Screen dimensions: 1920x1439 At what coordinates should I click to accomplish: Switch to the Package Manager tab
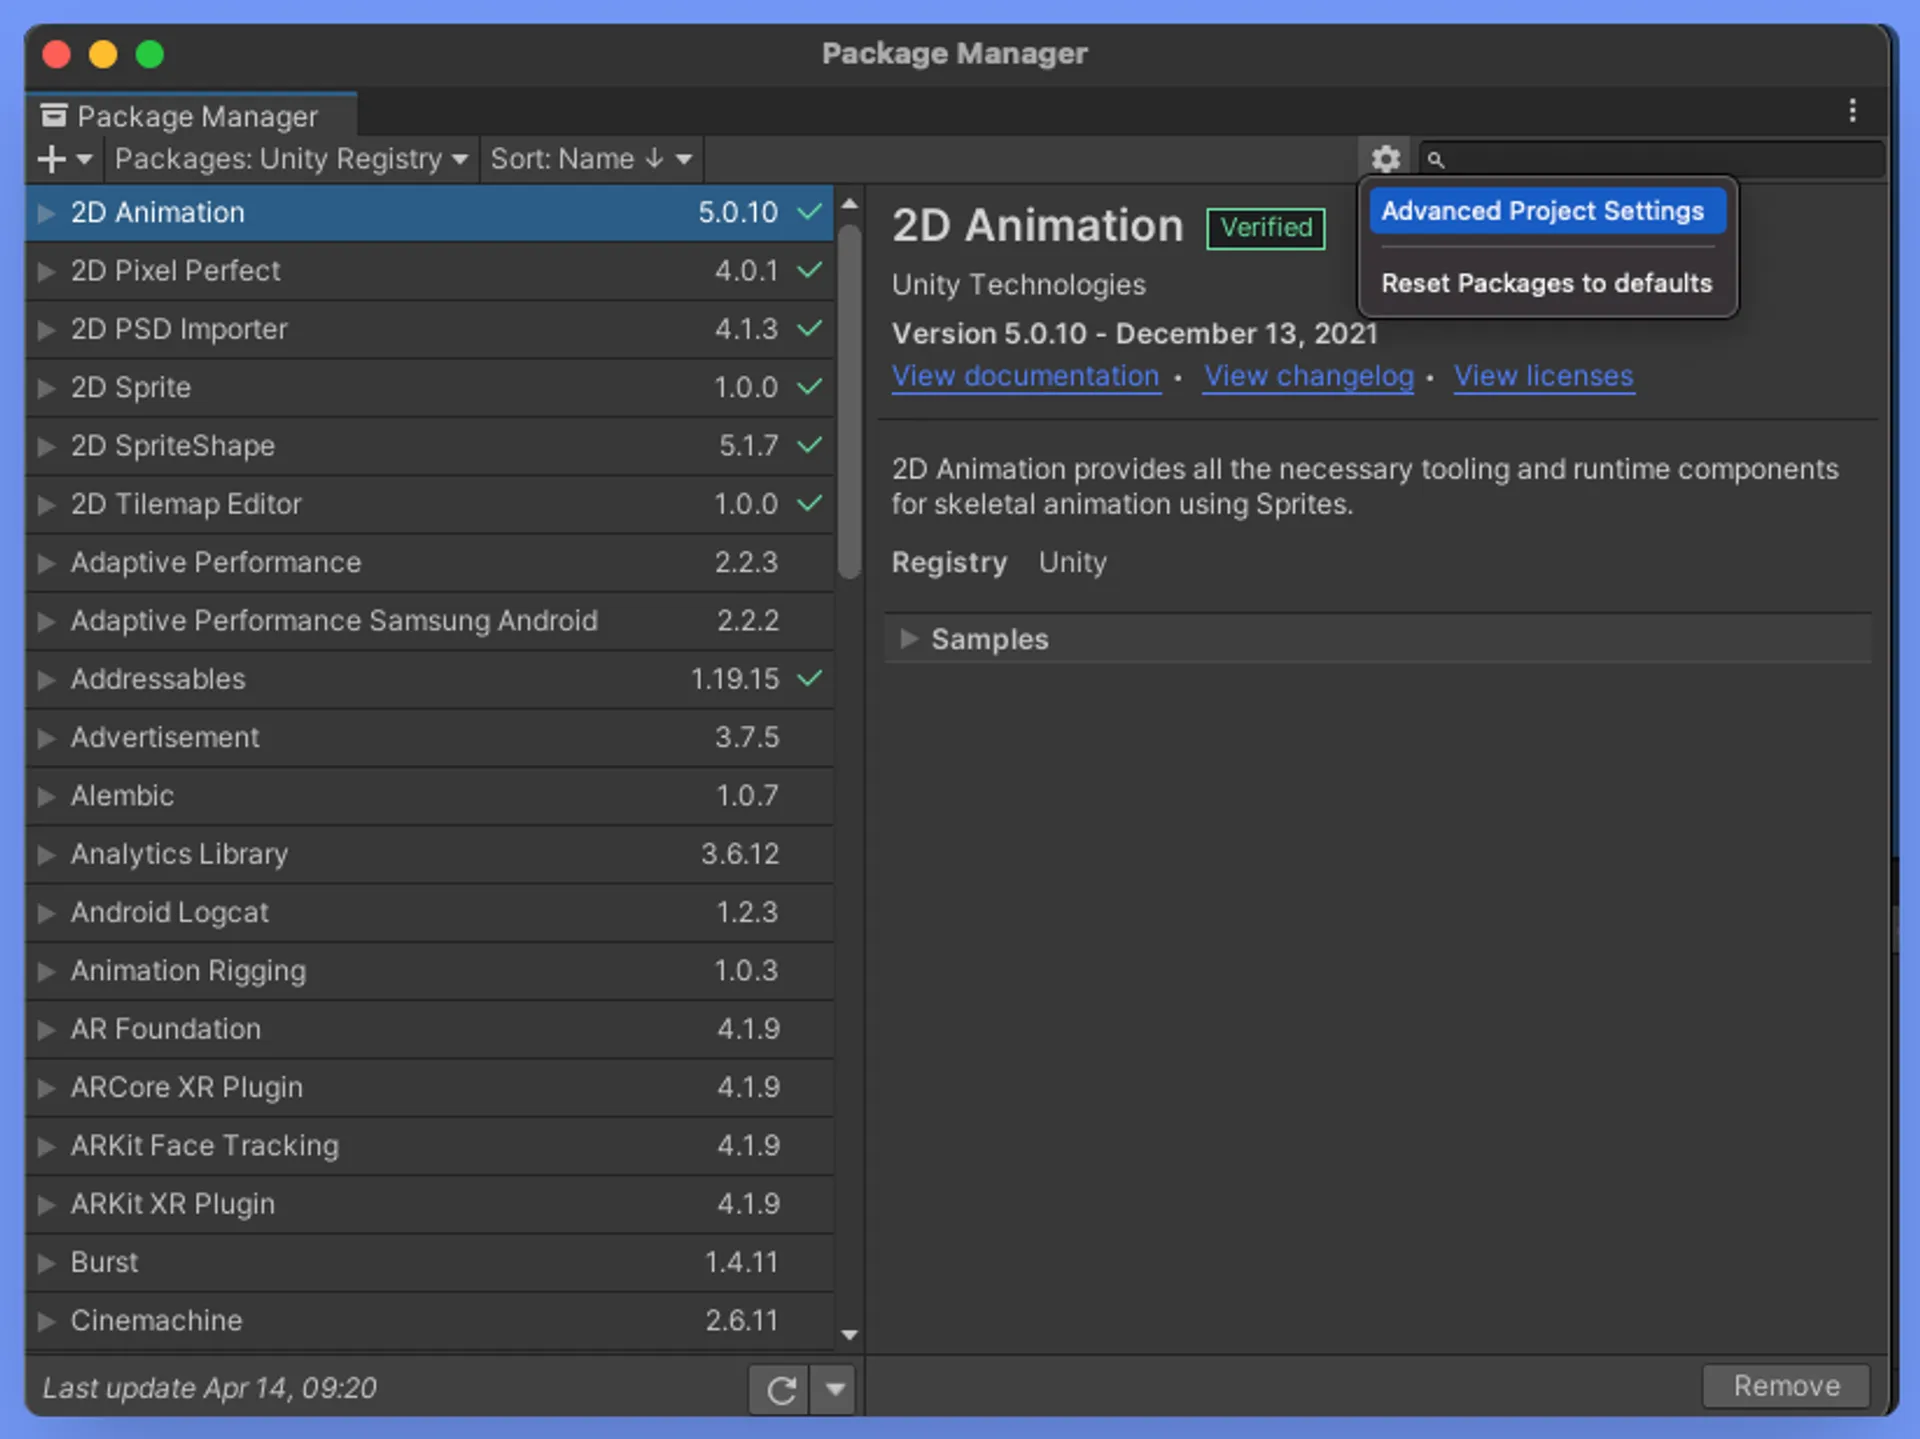tap(190, 116)
